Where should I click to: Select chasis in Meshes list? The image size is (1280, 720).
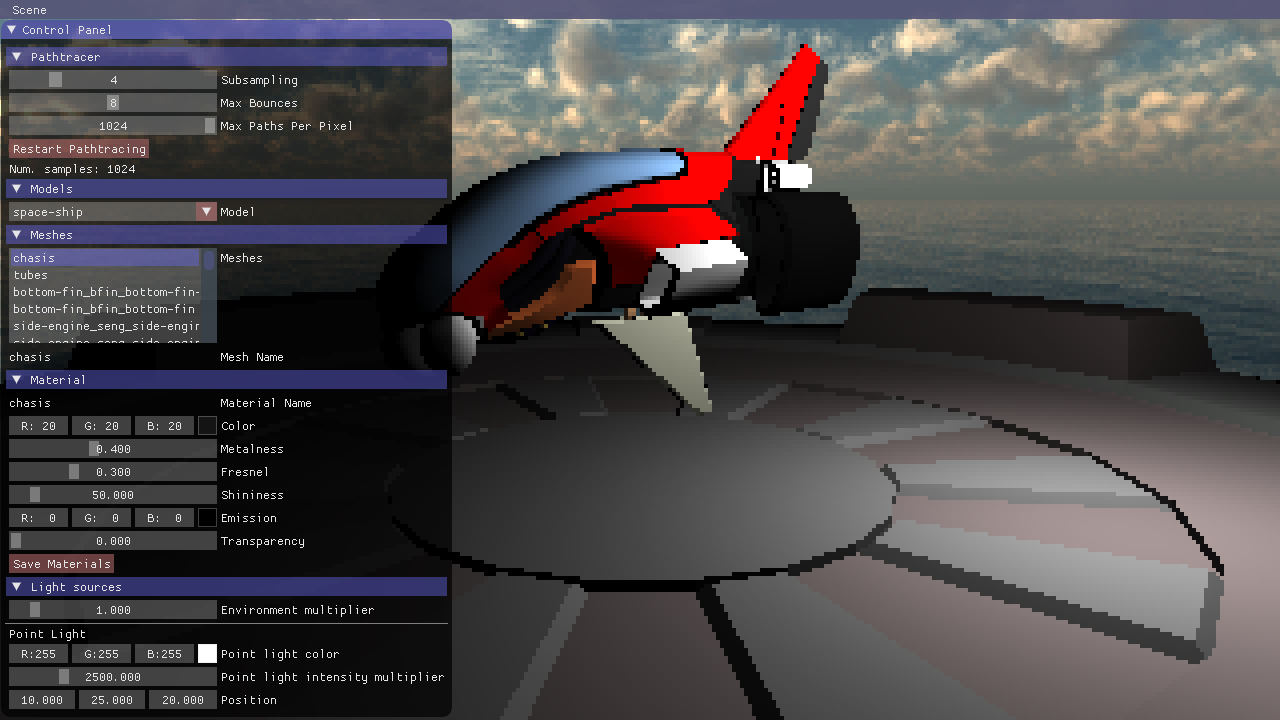click(105, 258)
